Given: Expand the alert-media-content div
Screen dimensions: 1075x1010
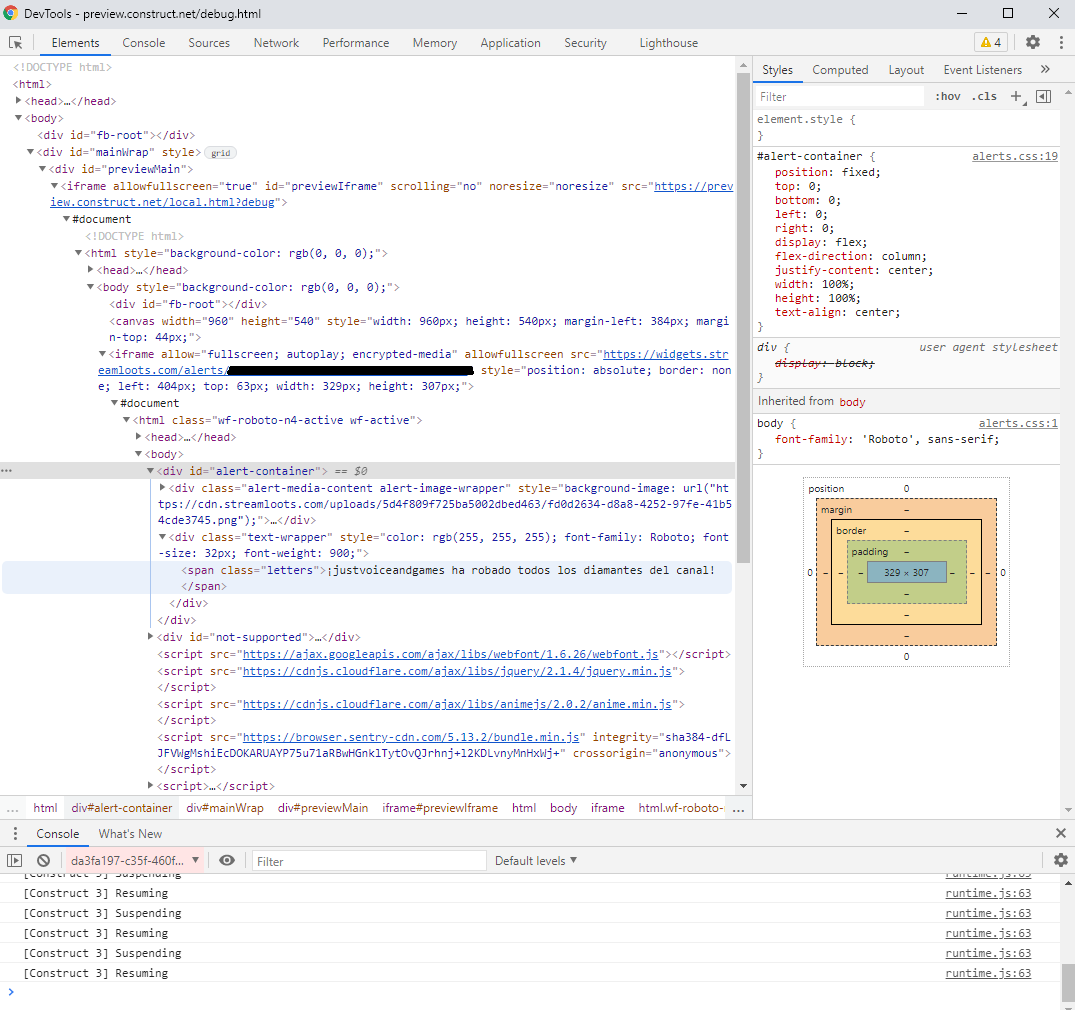Looking at the screenshot, I should [162, 488].
